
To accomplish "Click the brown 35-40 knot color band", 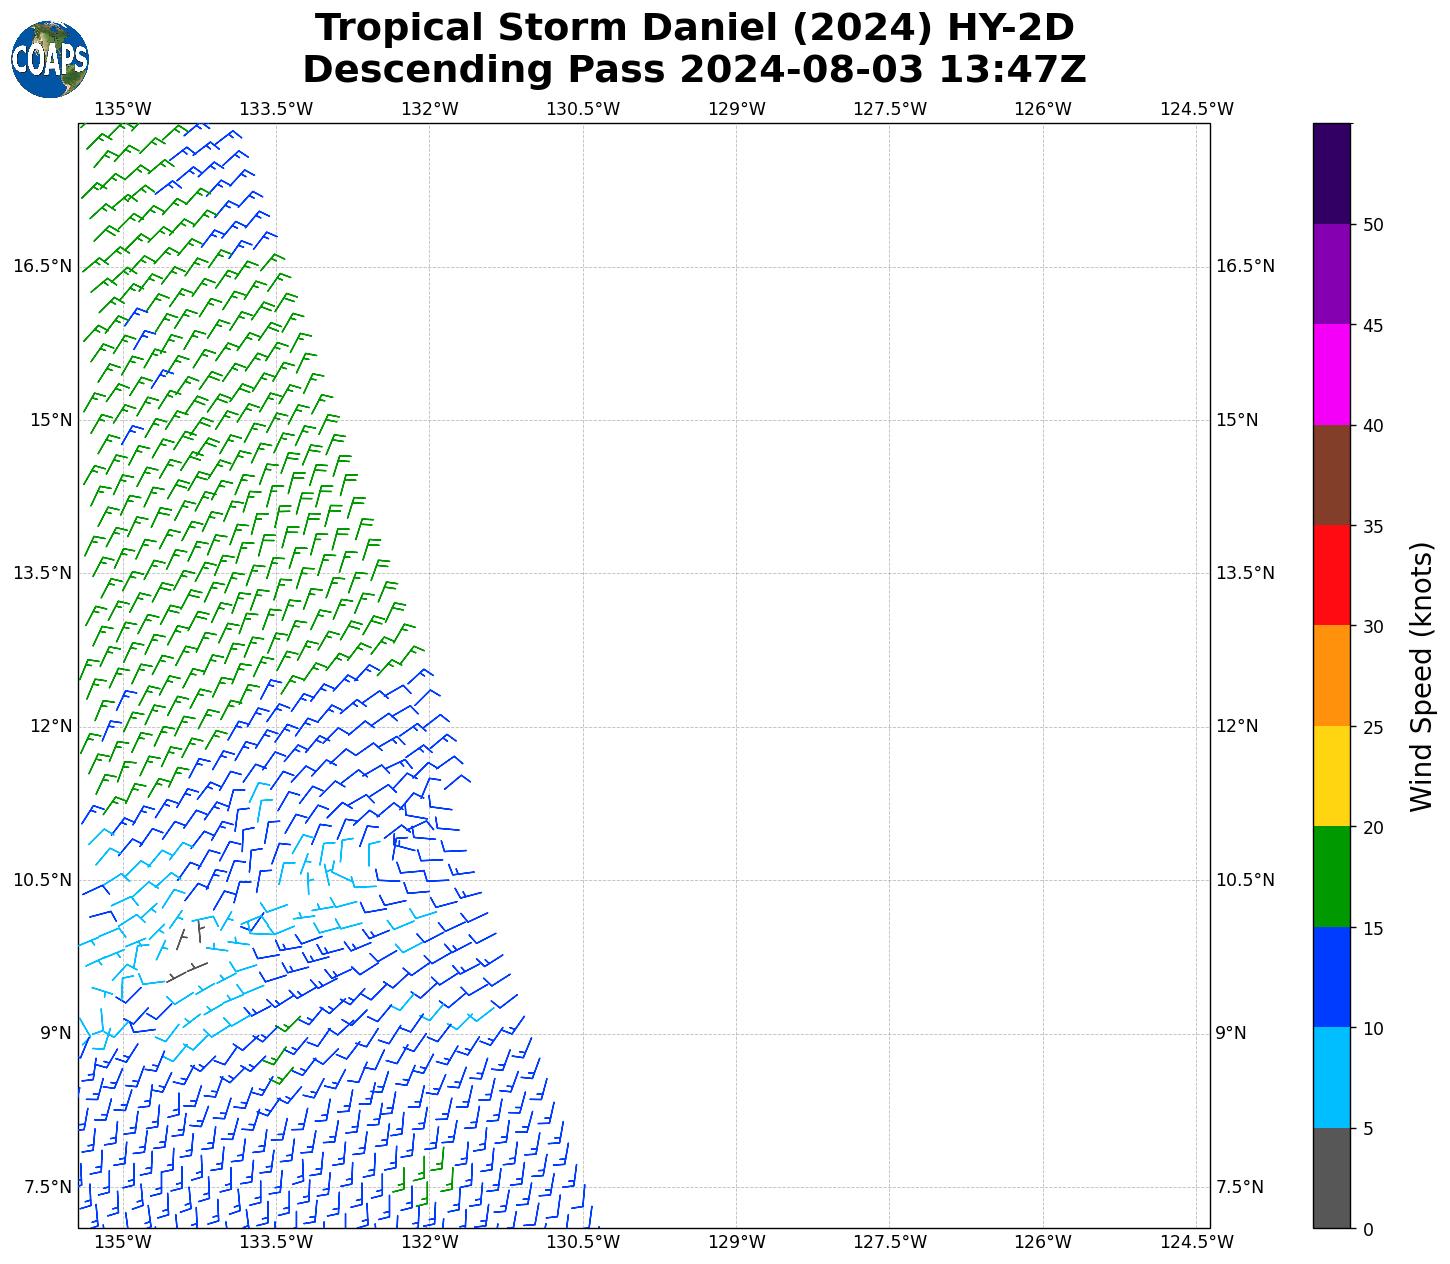I will click(x=1331, y=475).
